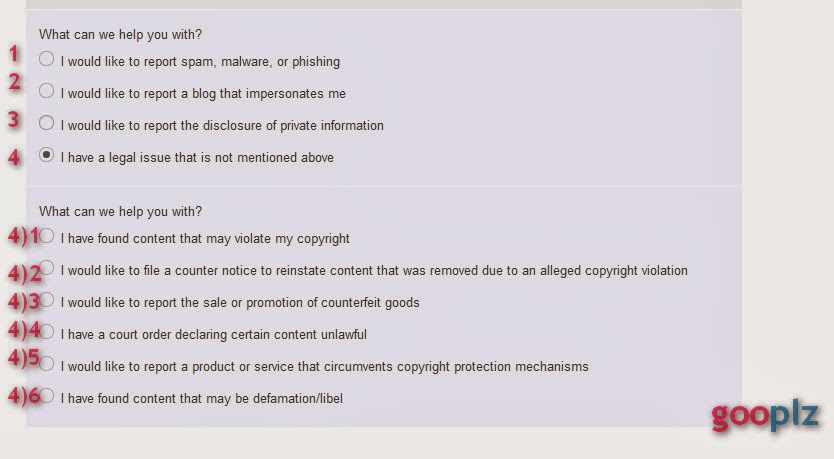
Task: Click the "report spam, malware, or phishing" label
Action: (x=200, y=62)
